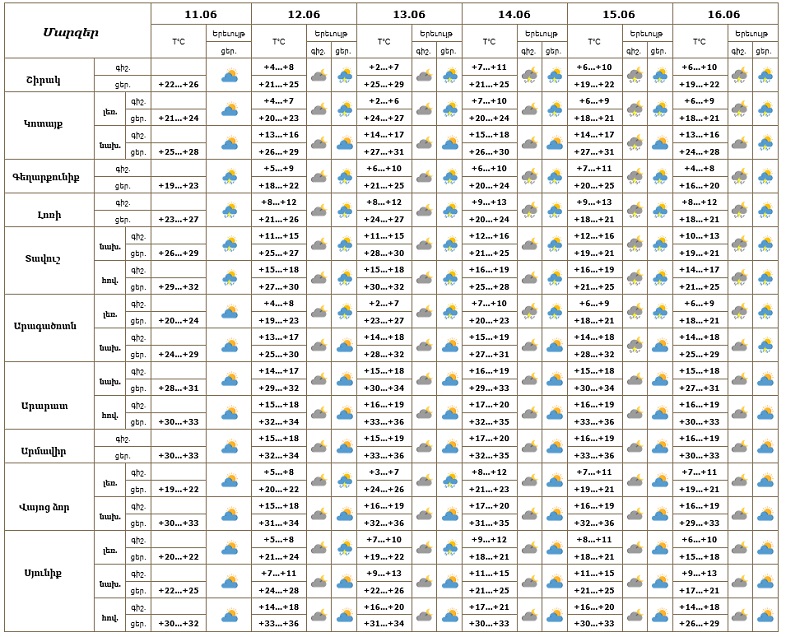The image size is (786, 637).
Task: Click Լոռի daytime weather icon for 14.06
Action: pyautogui.click(x=554, y=211)
